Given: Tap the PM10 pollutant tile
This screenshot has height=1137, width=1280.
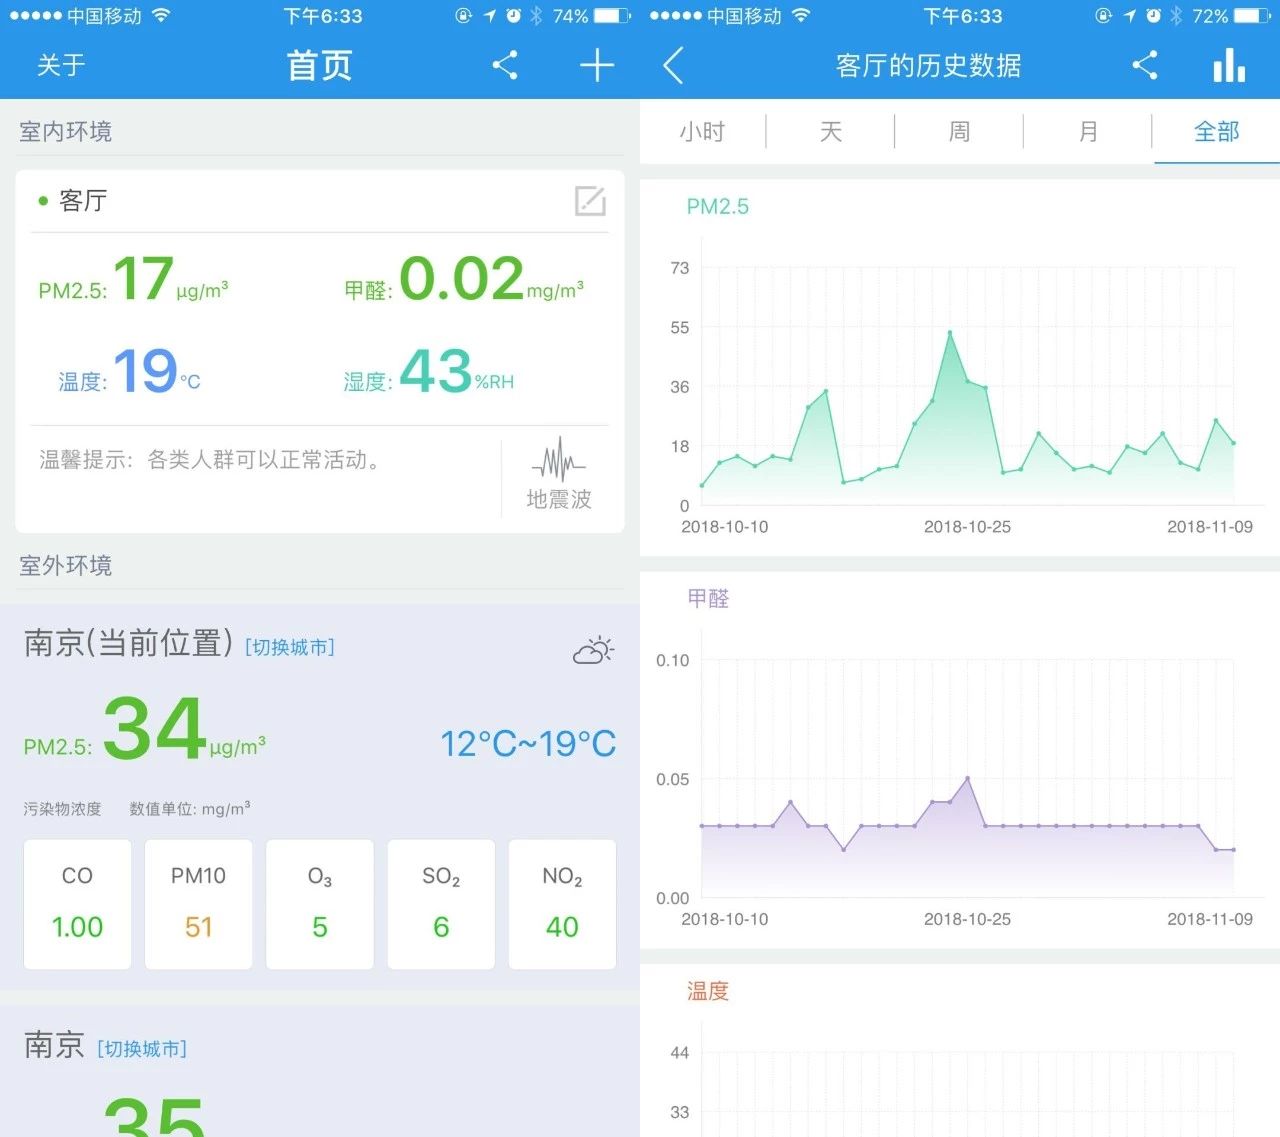Looking at the screenshot, I should [x=198, y=903].
